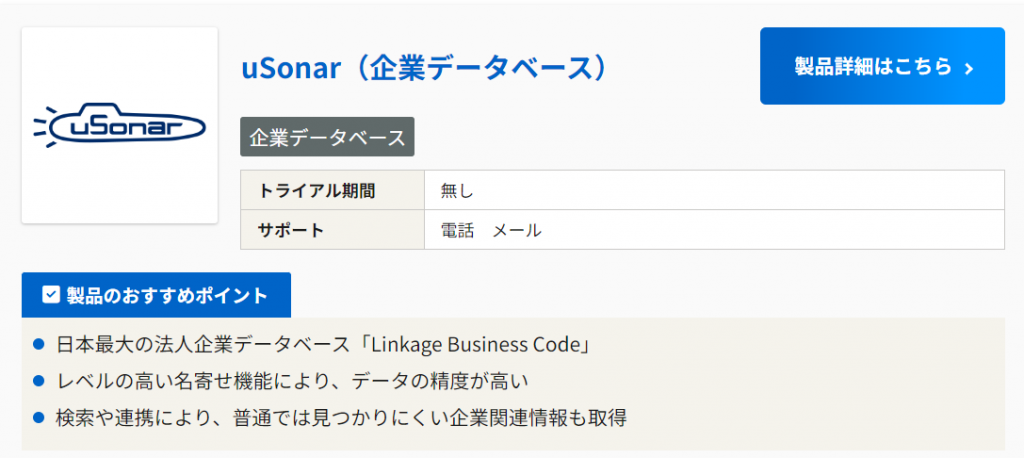Open the uSonar（企業データベース）title link
Viewport: 1024px width, 458px height.
(x=424, y=67)
